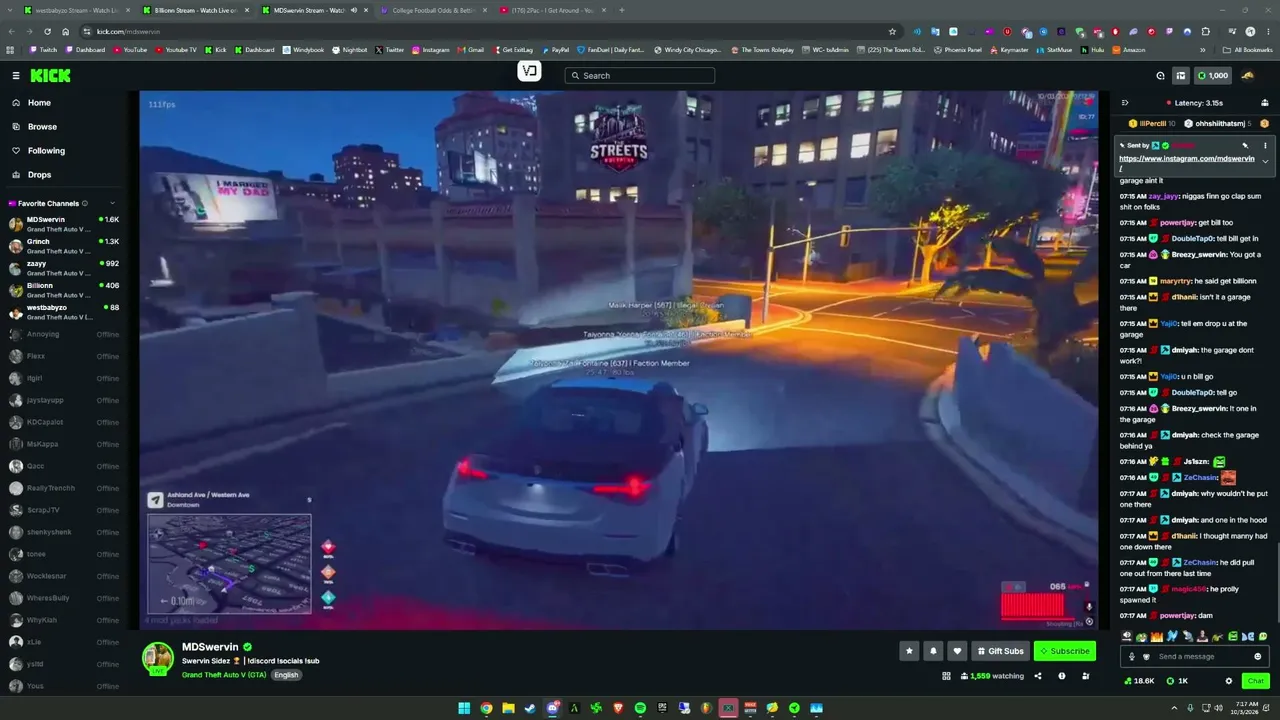Open Windows Start menu on the taskbar
1280x720 pixels.
click(x=464, y=708)
